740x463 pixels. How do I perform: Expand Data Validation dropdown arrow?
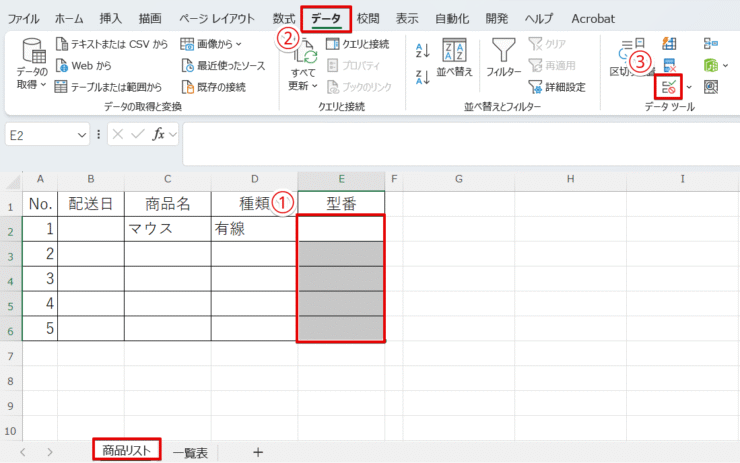click(689, 87)
